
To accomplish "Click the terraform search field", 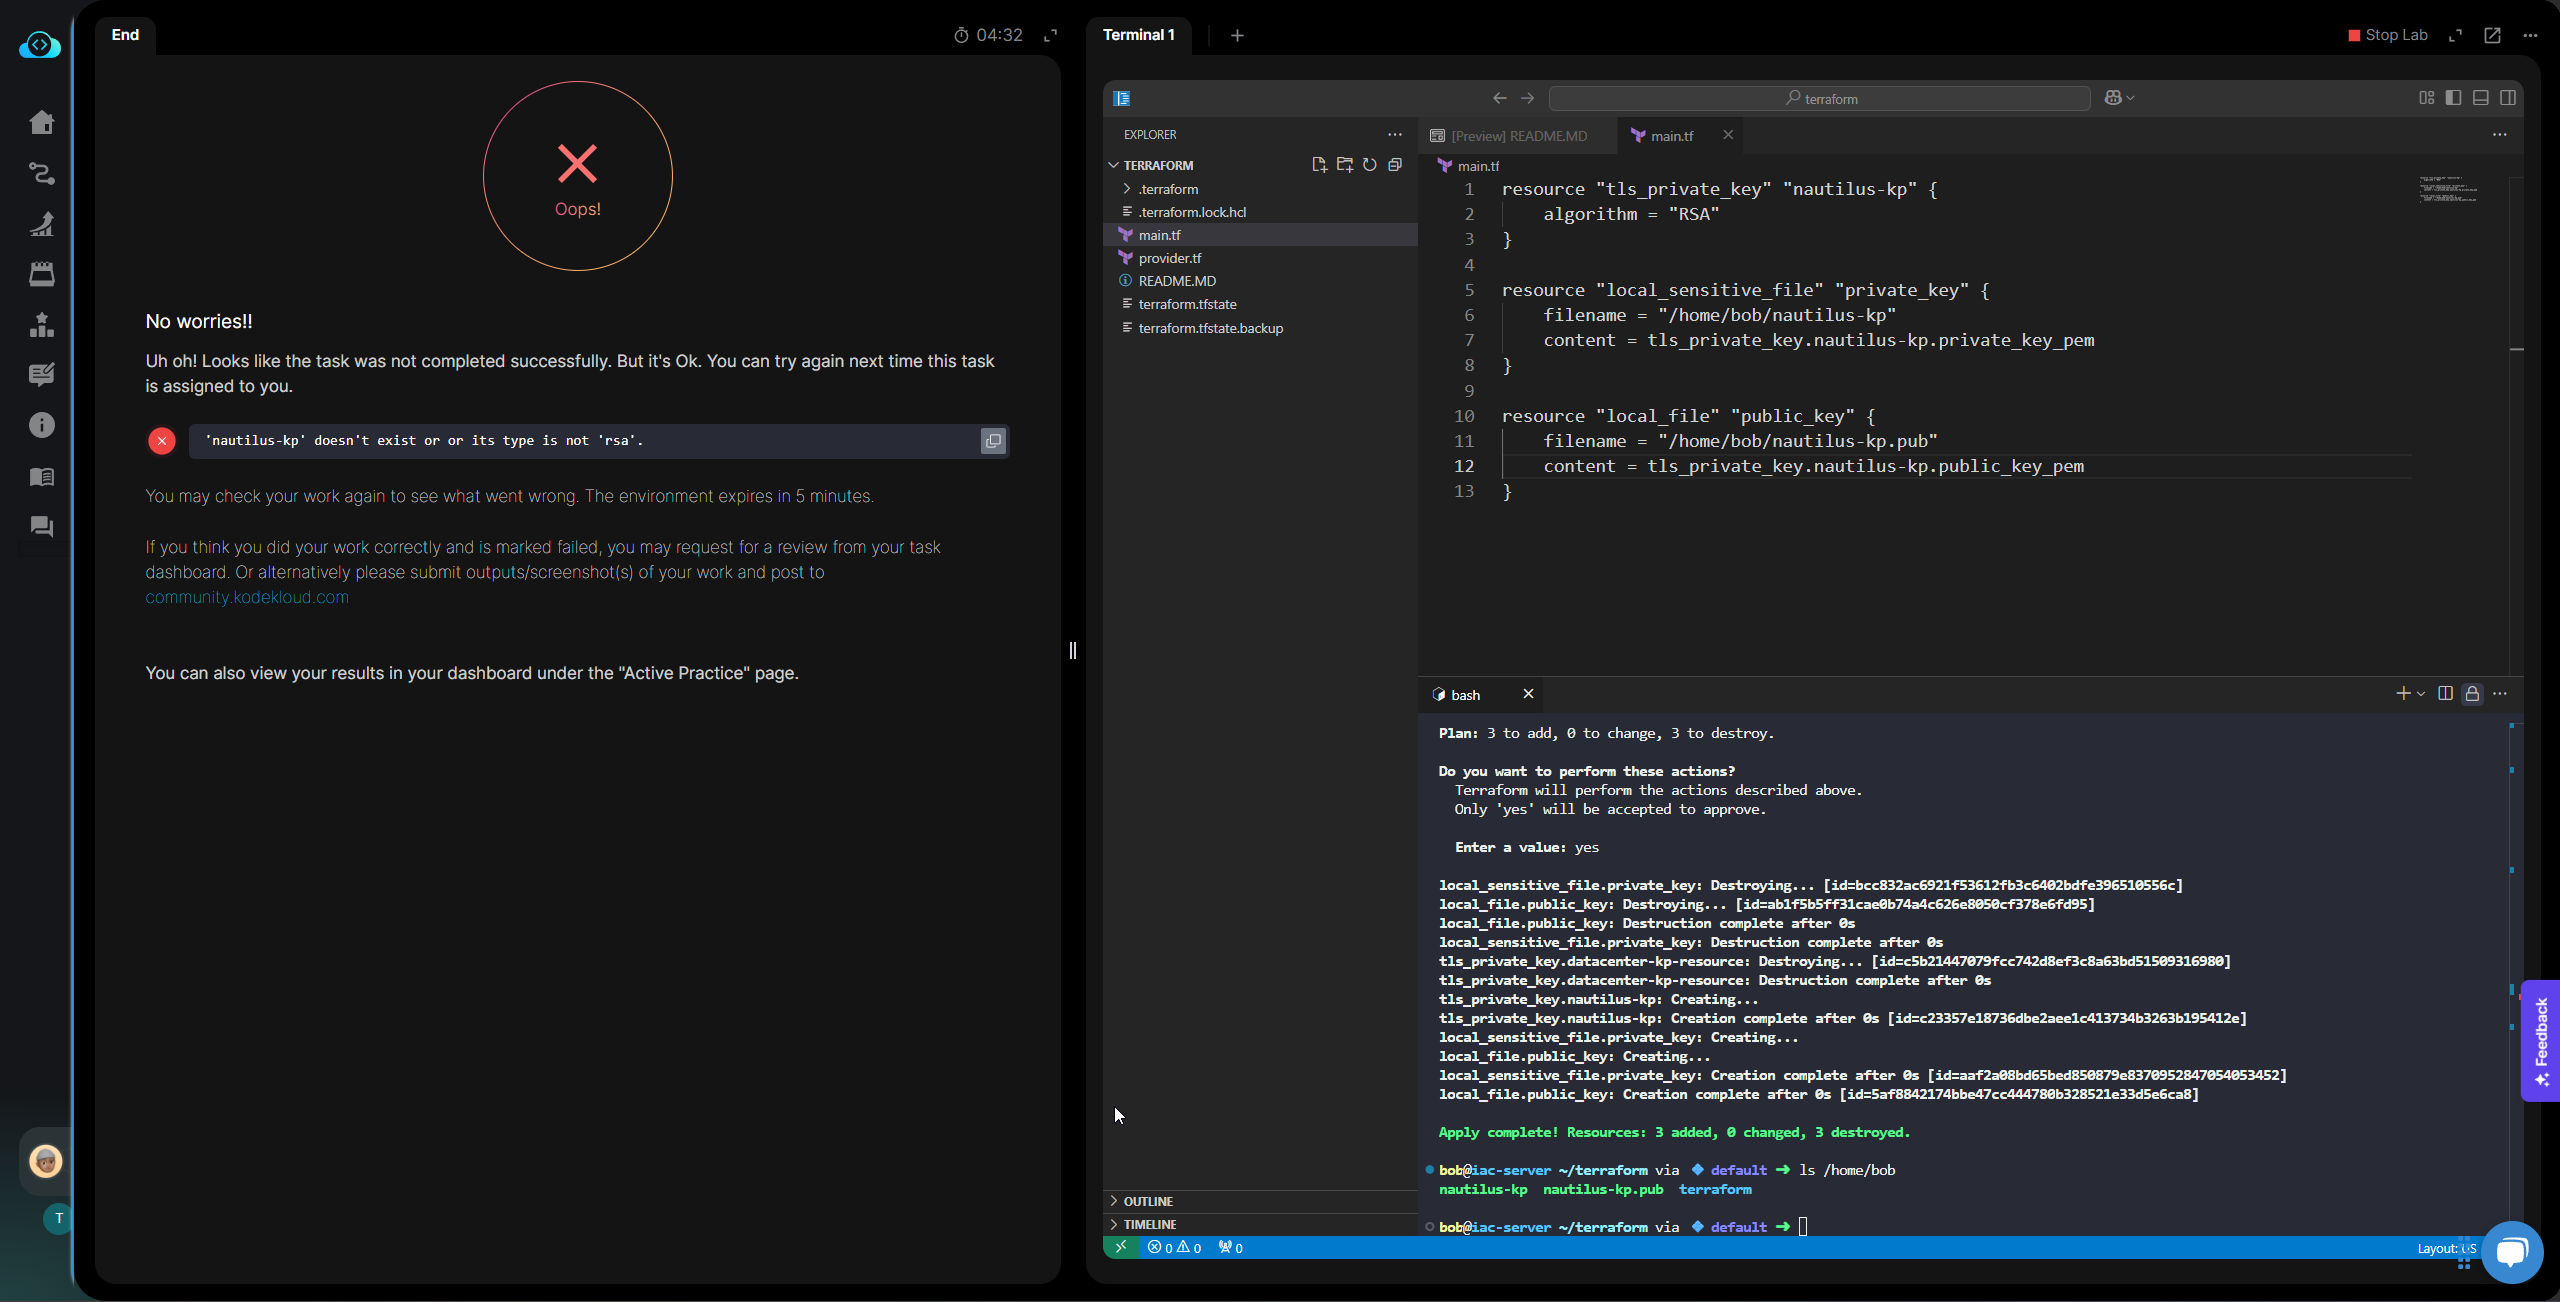I will (x=1819, y=98).
